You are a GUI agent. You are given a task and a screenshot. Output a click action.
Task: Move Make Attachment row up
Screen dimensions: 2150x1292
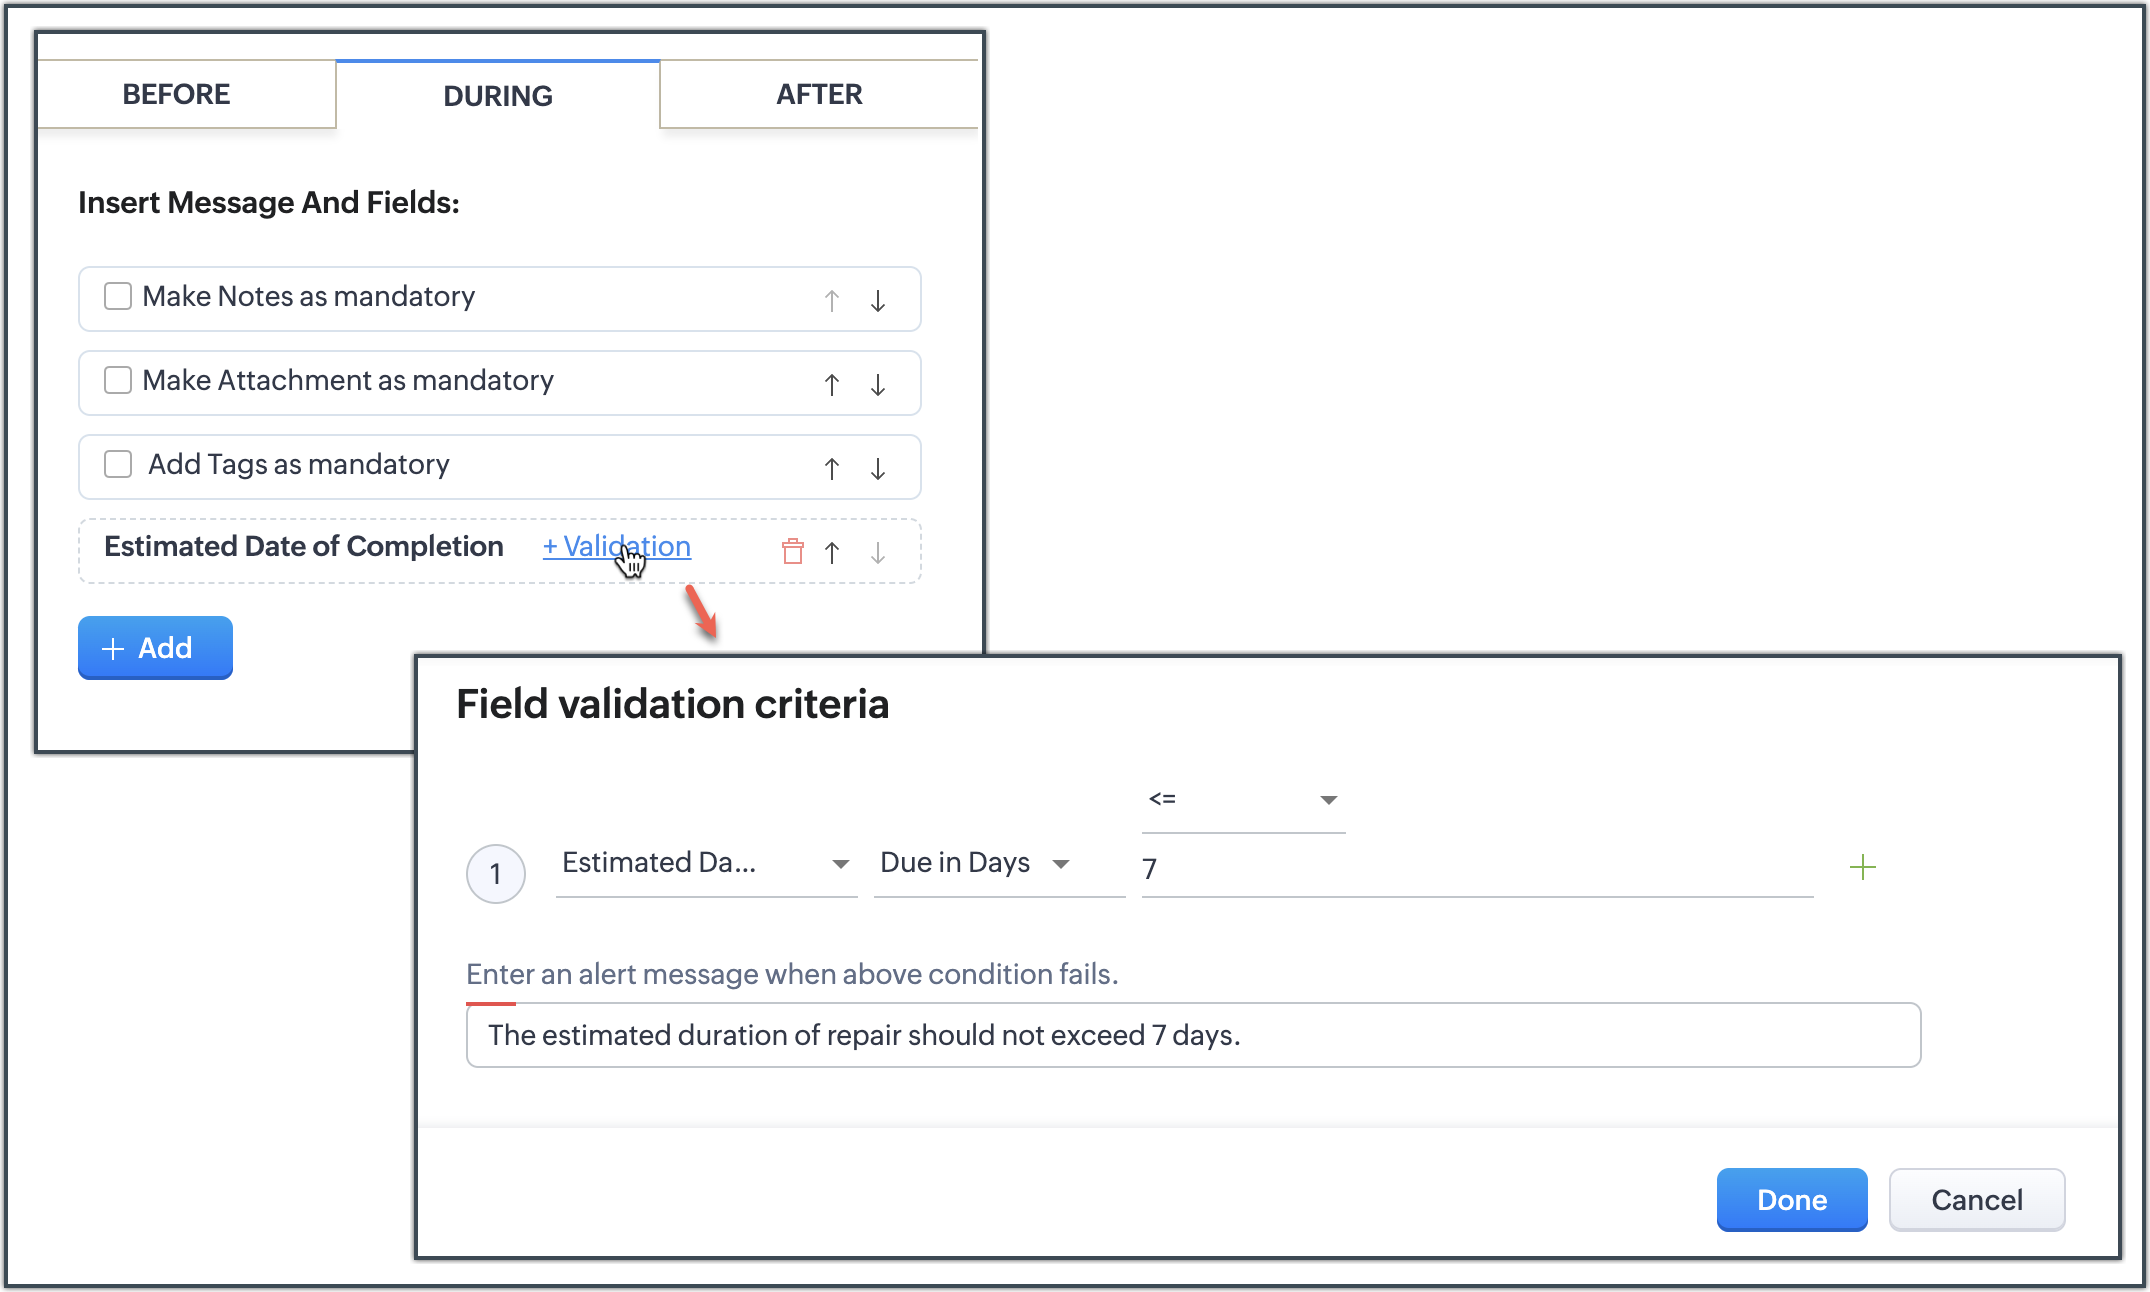point(831,384)
